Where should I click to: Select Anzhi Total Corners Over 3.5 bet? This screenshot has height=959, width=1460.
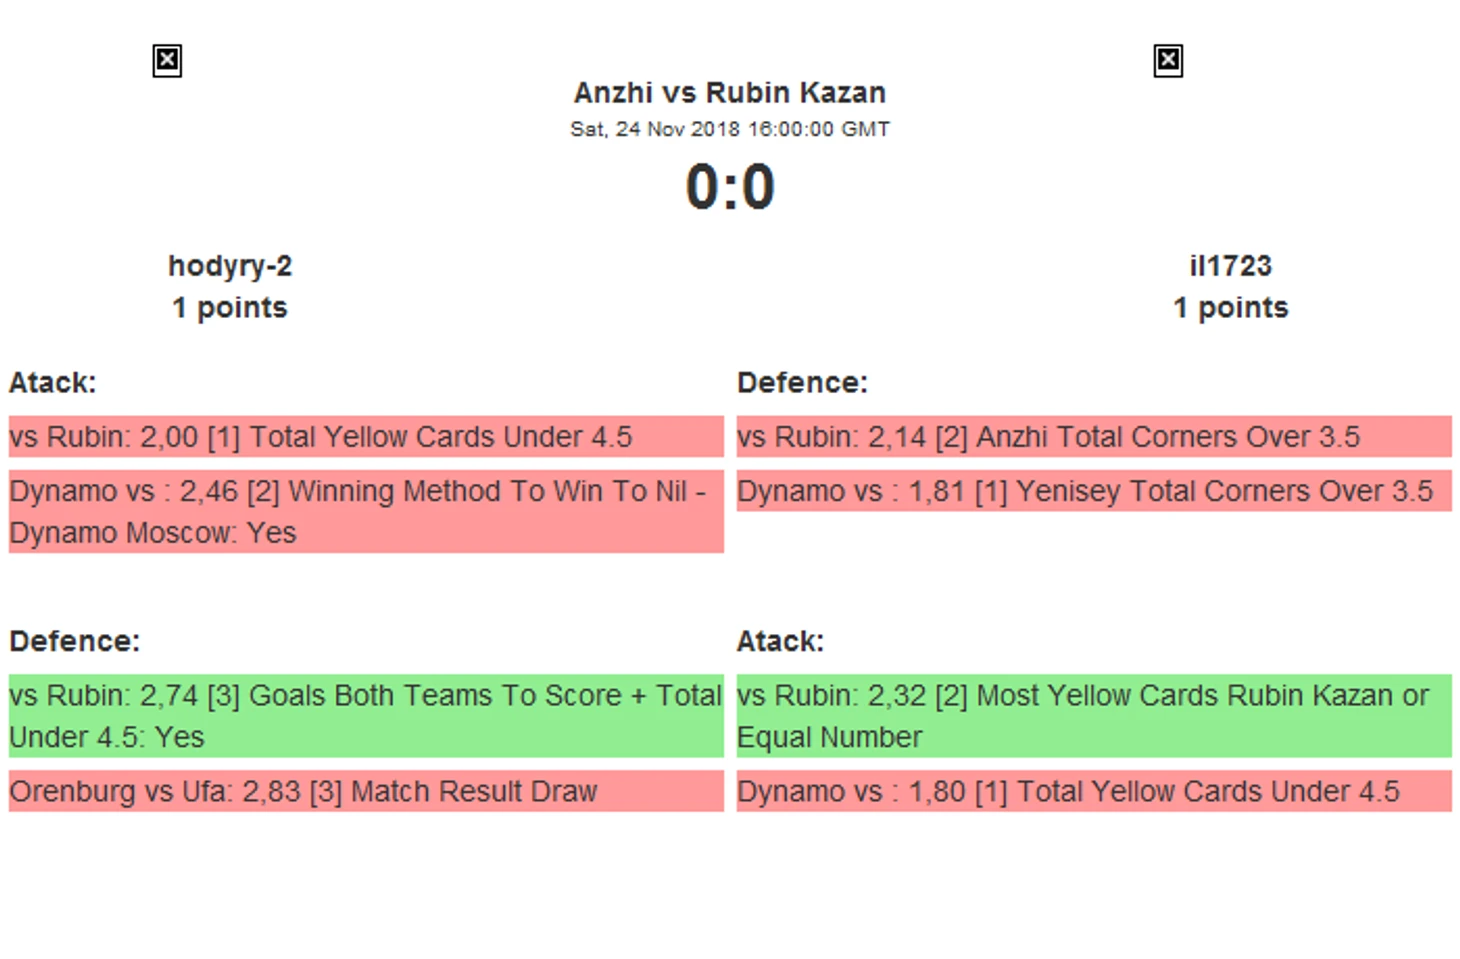[1094, 437]
